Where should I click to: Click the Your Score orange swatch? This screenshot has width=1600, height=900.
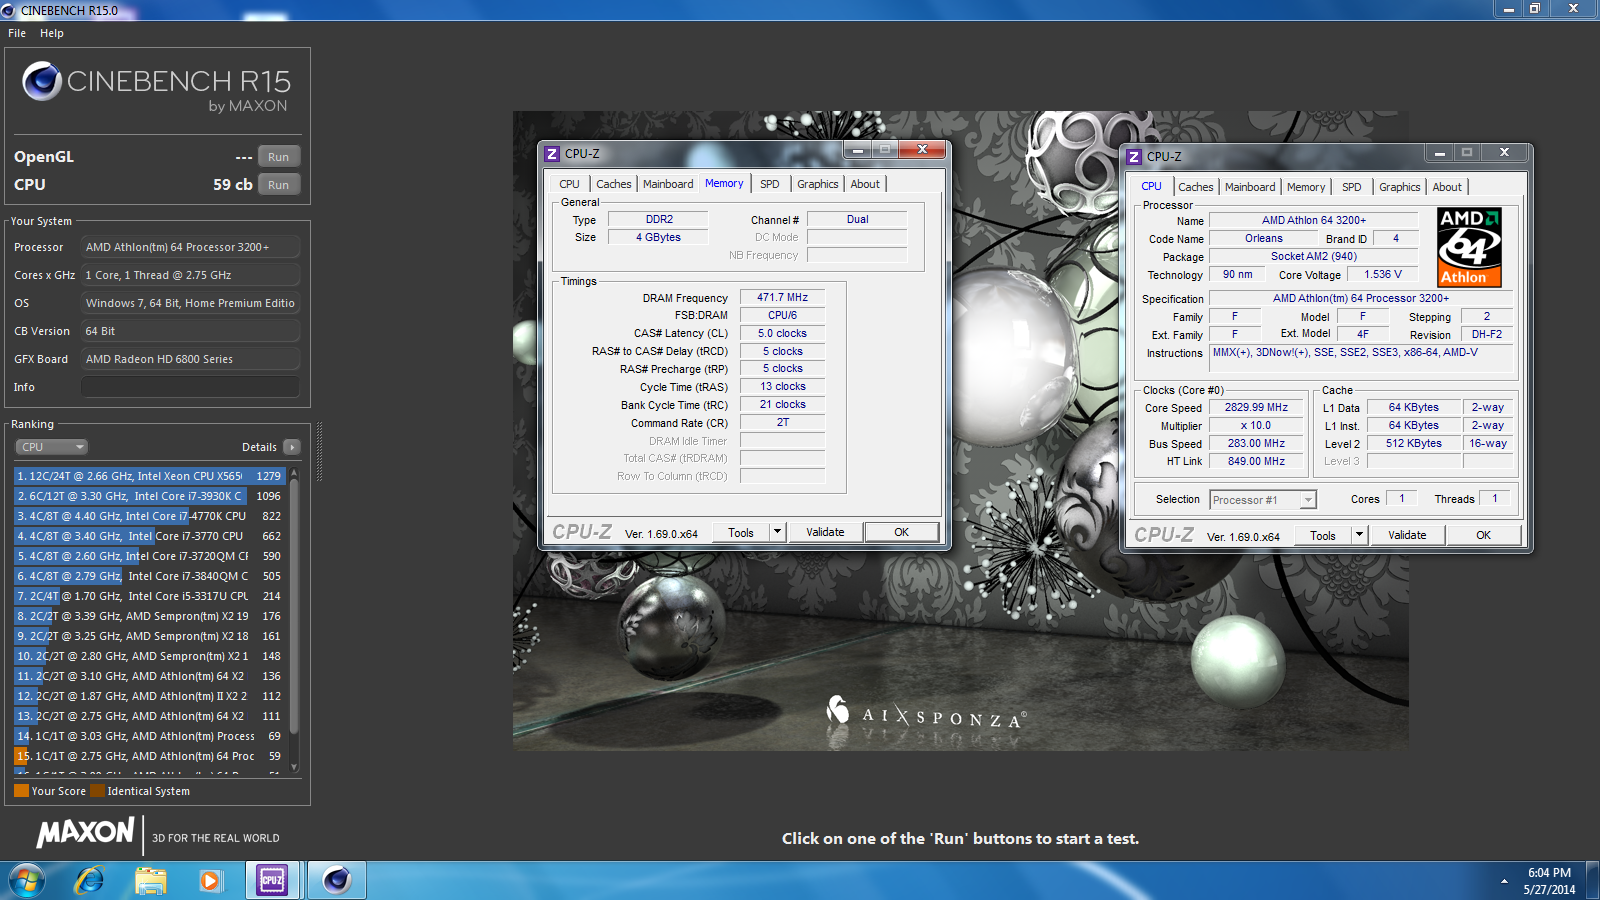[21, 791]
